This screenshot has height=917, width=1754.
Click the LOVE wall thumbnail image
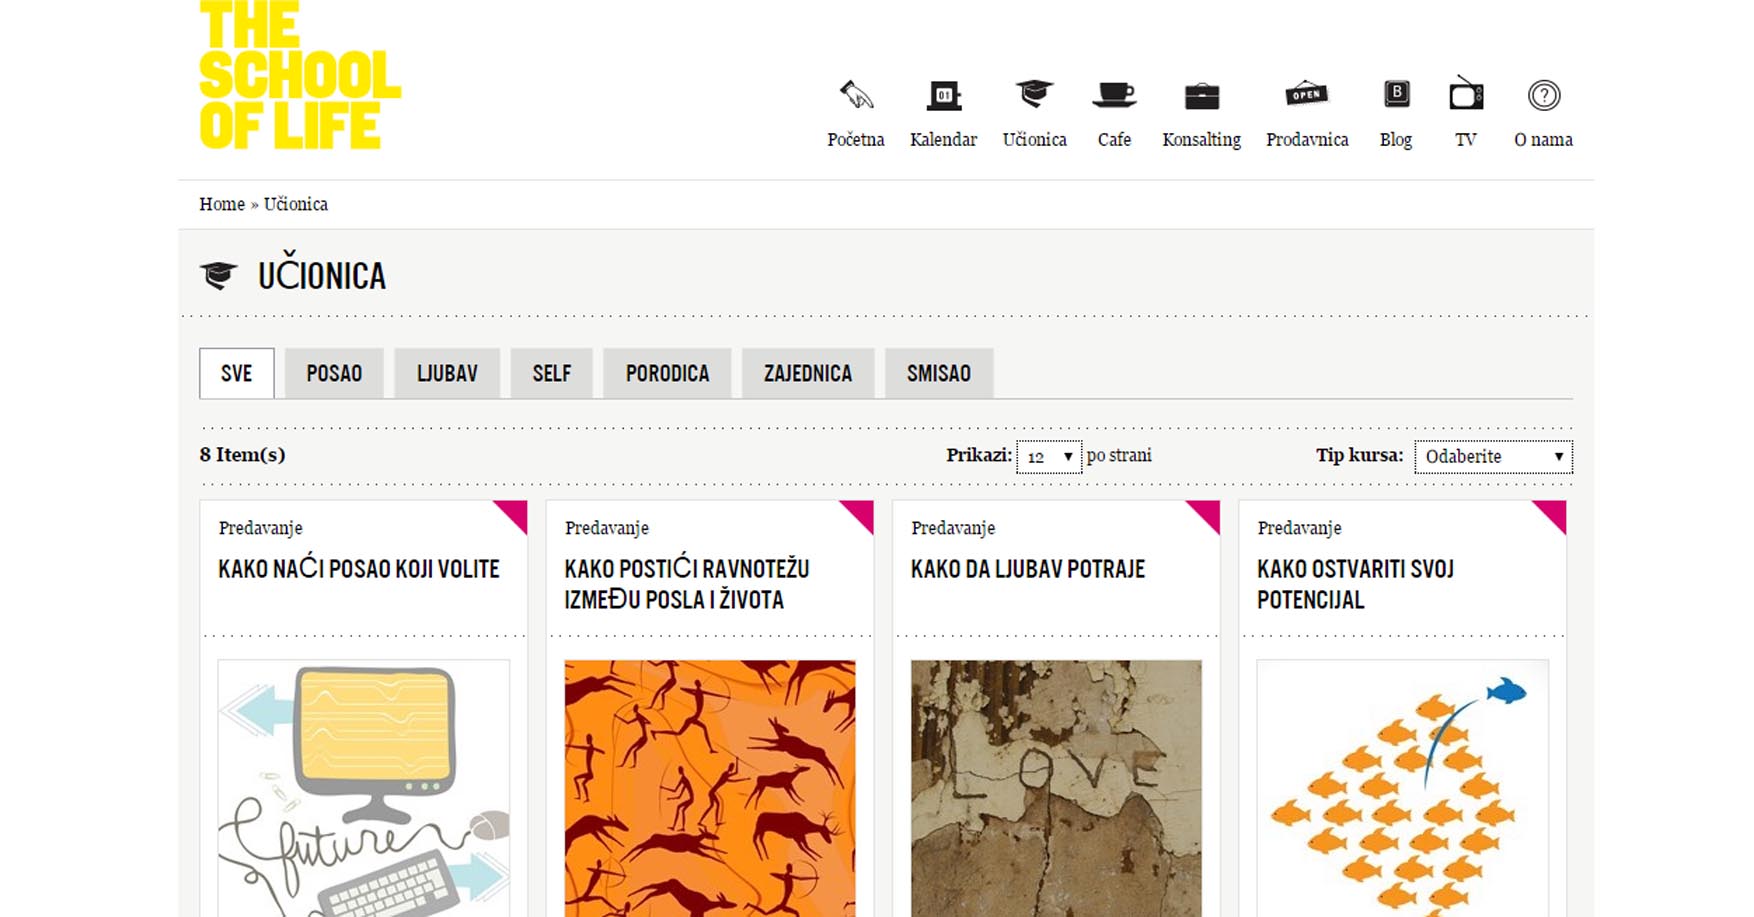1056,787
